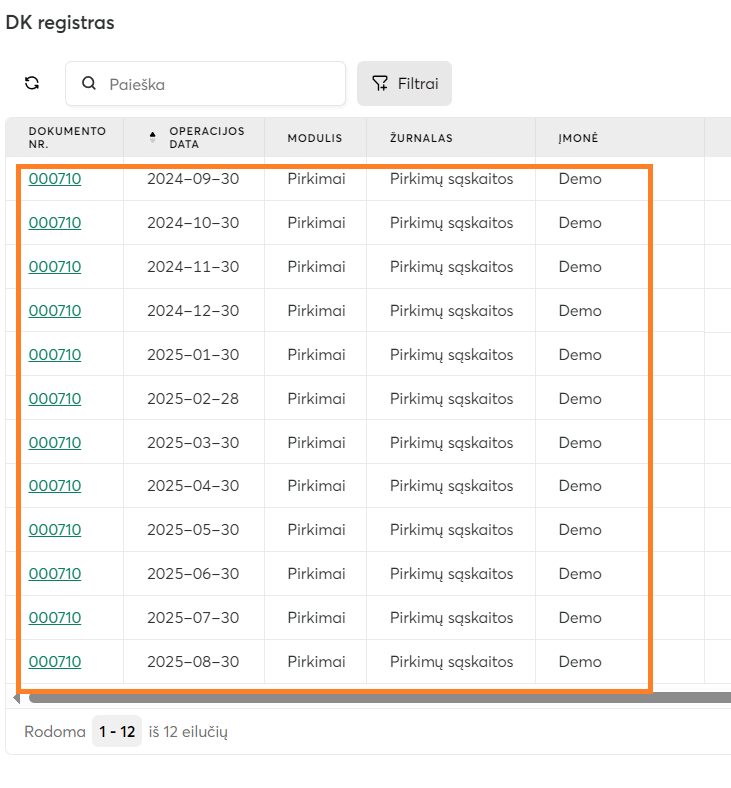Open the 000710 link in the 2025-02-28 row
731x788 pixels.
(x=55, y=399)
